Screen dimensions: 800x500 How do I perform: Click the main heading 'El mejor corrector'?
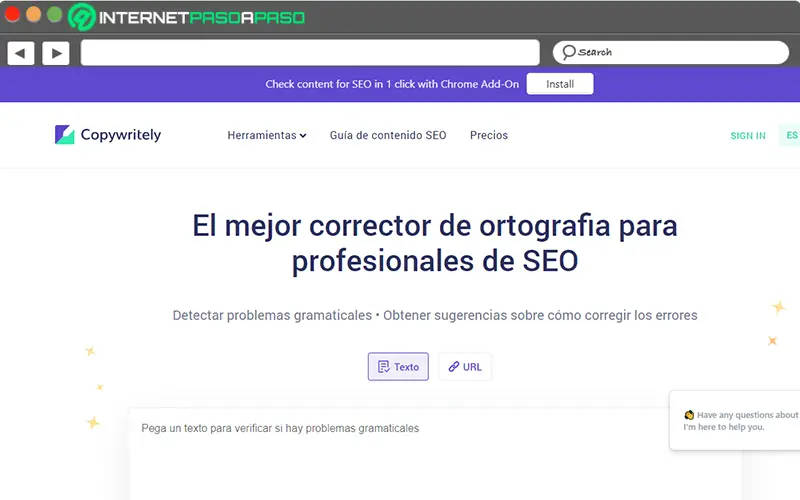[435, 243]
